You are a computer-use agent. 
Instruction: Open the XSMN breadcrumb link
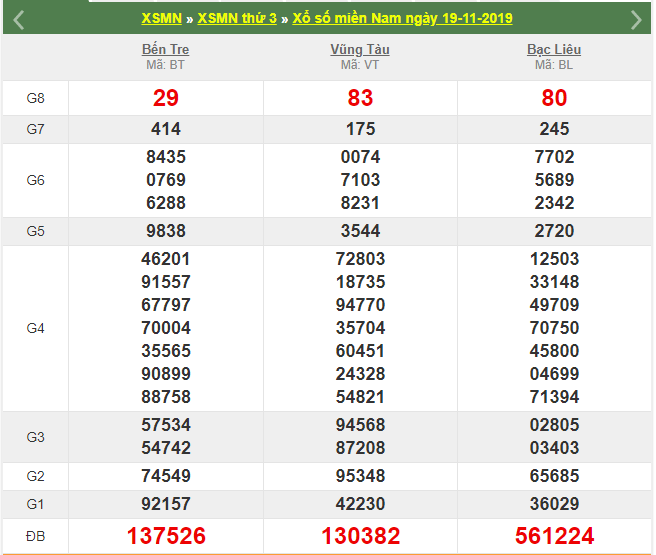162,19
